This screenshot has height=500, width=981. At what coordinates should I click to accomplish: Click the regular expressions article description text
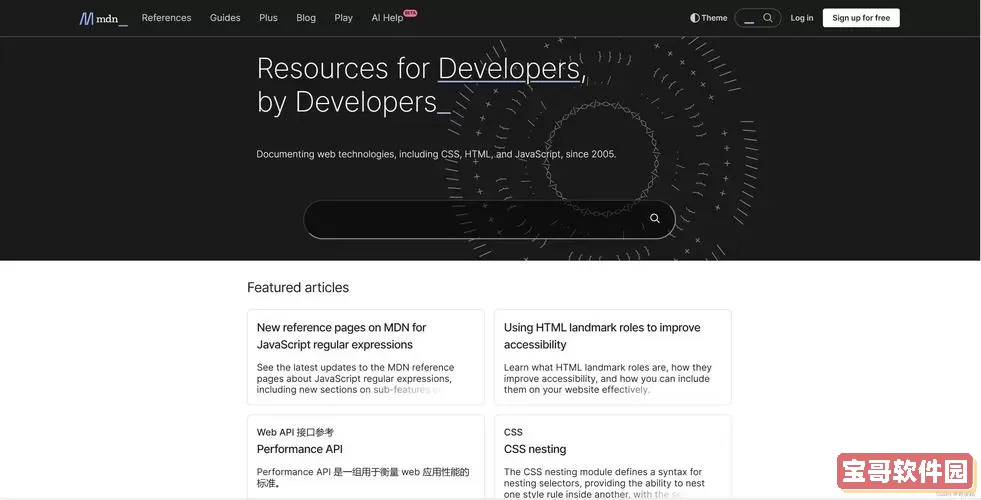pos(355,379)
